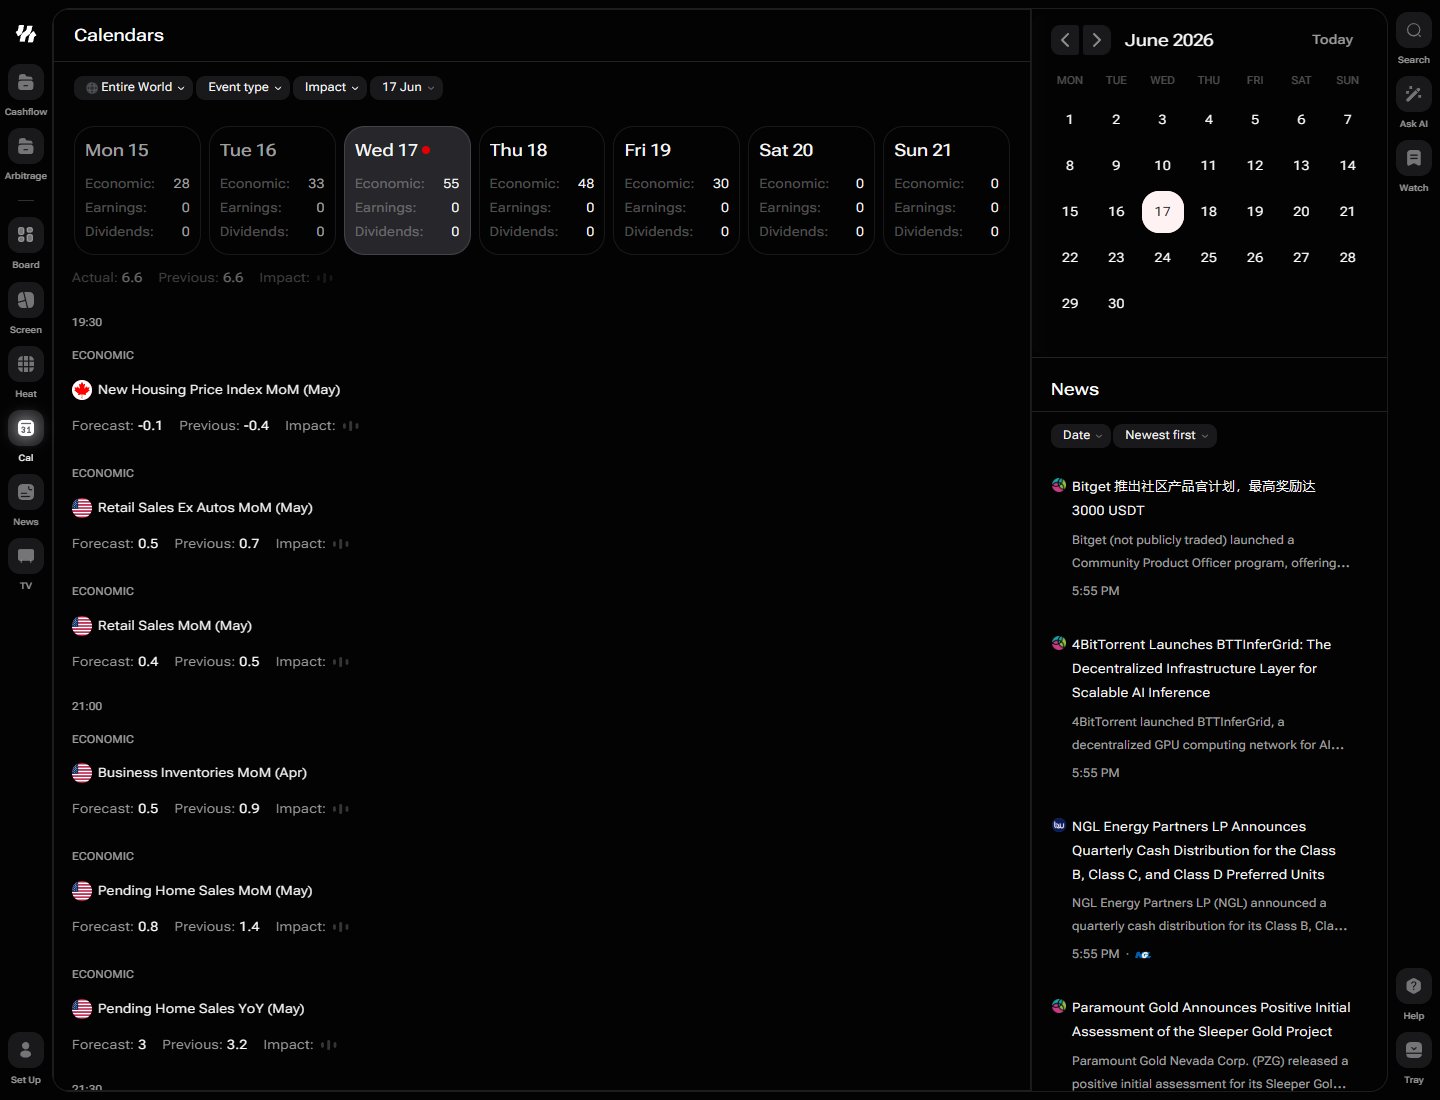
Task: Select the Tue 16 day card
Action: [x=272, y=190]
